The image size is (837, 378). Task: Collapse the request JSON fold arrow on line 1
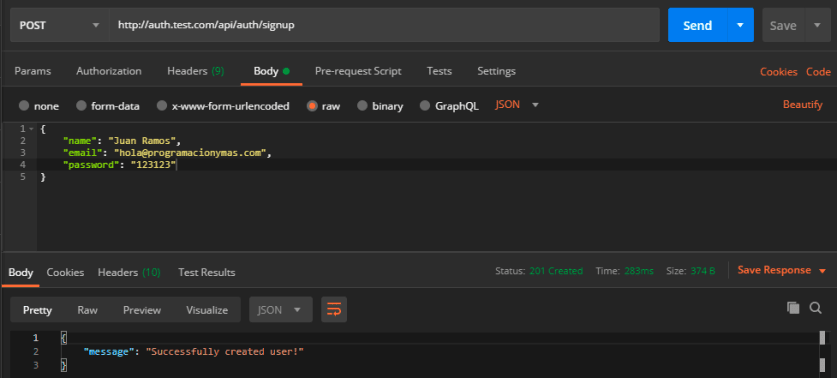(31, 129)
